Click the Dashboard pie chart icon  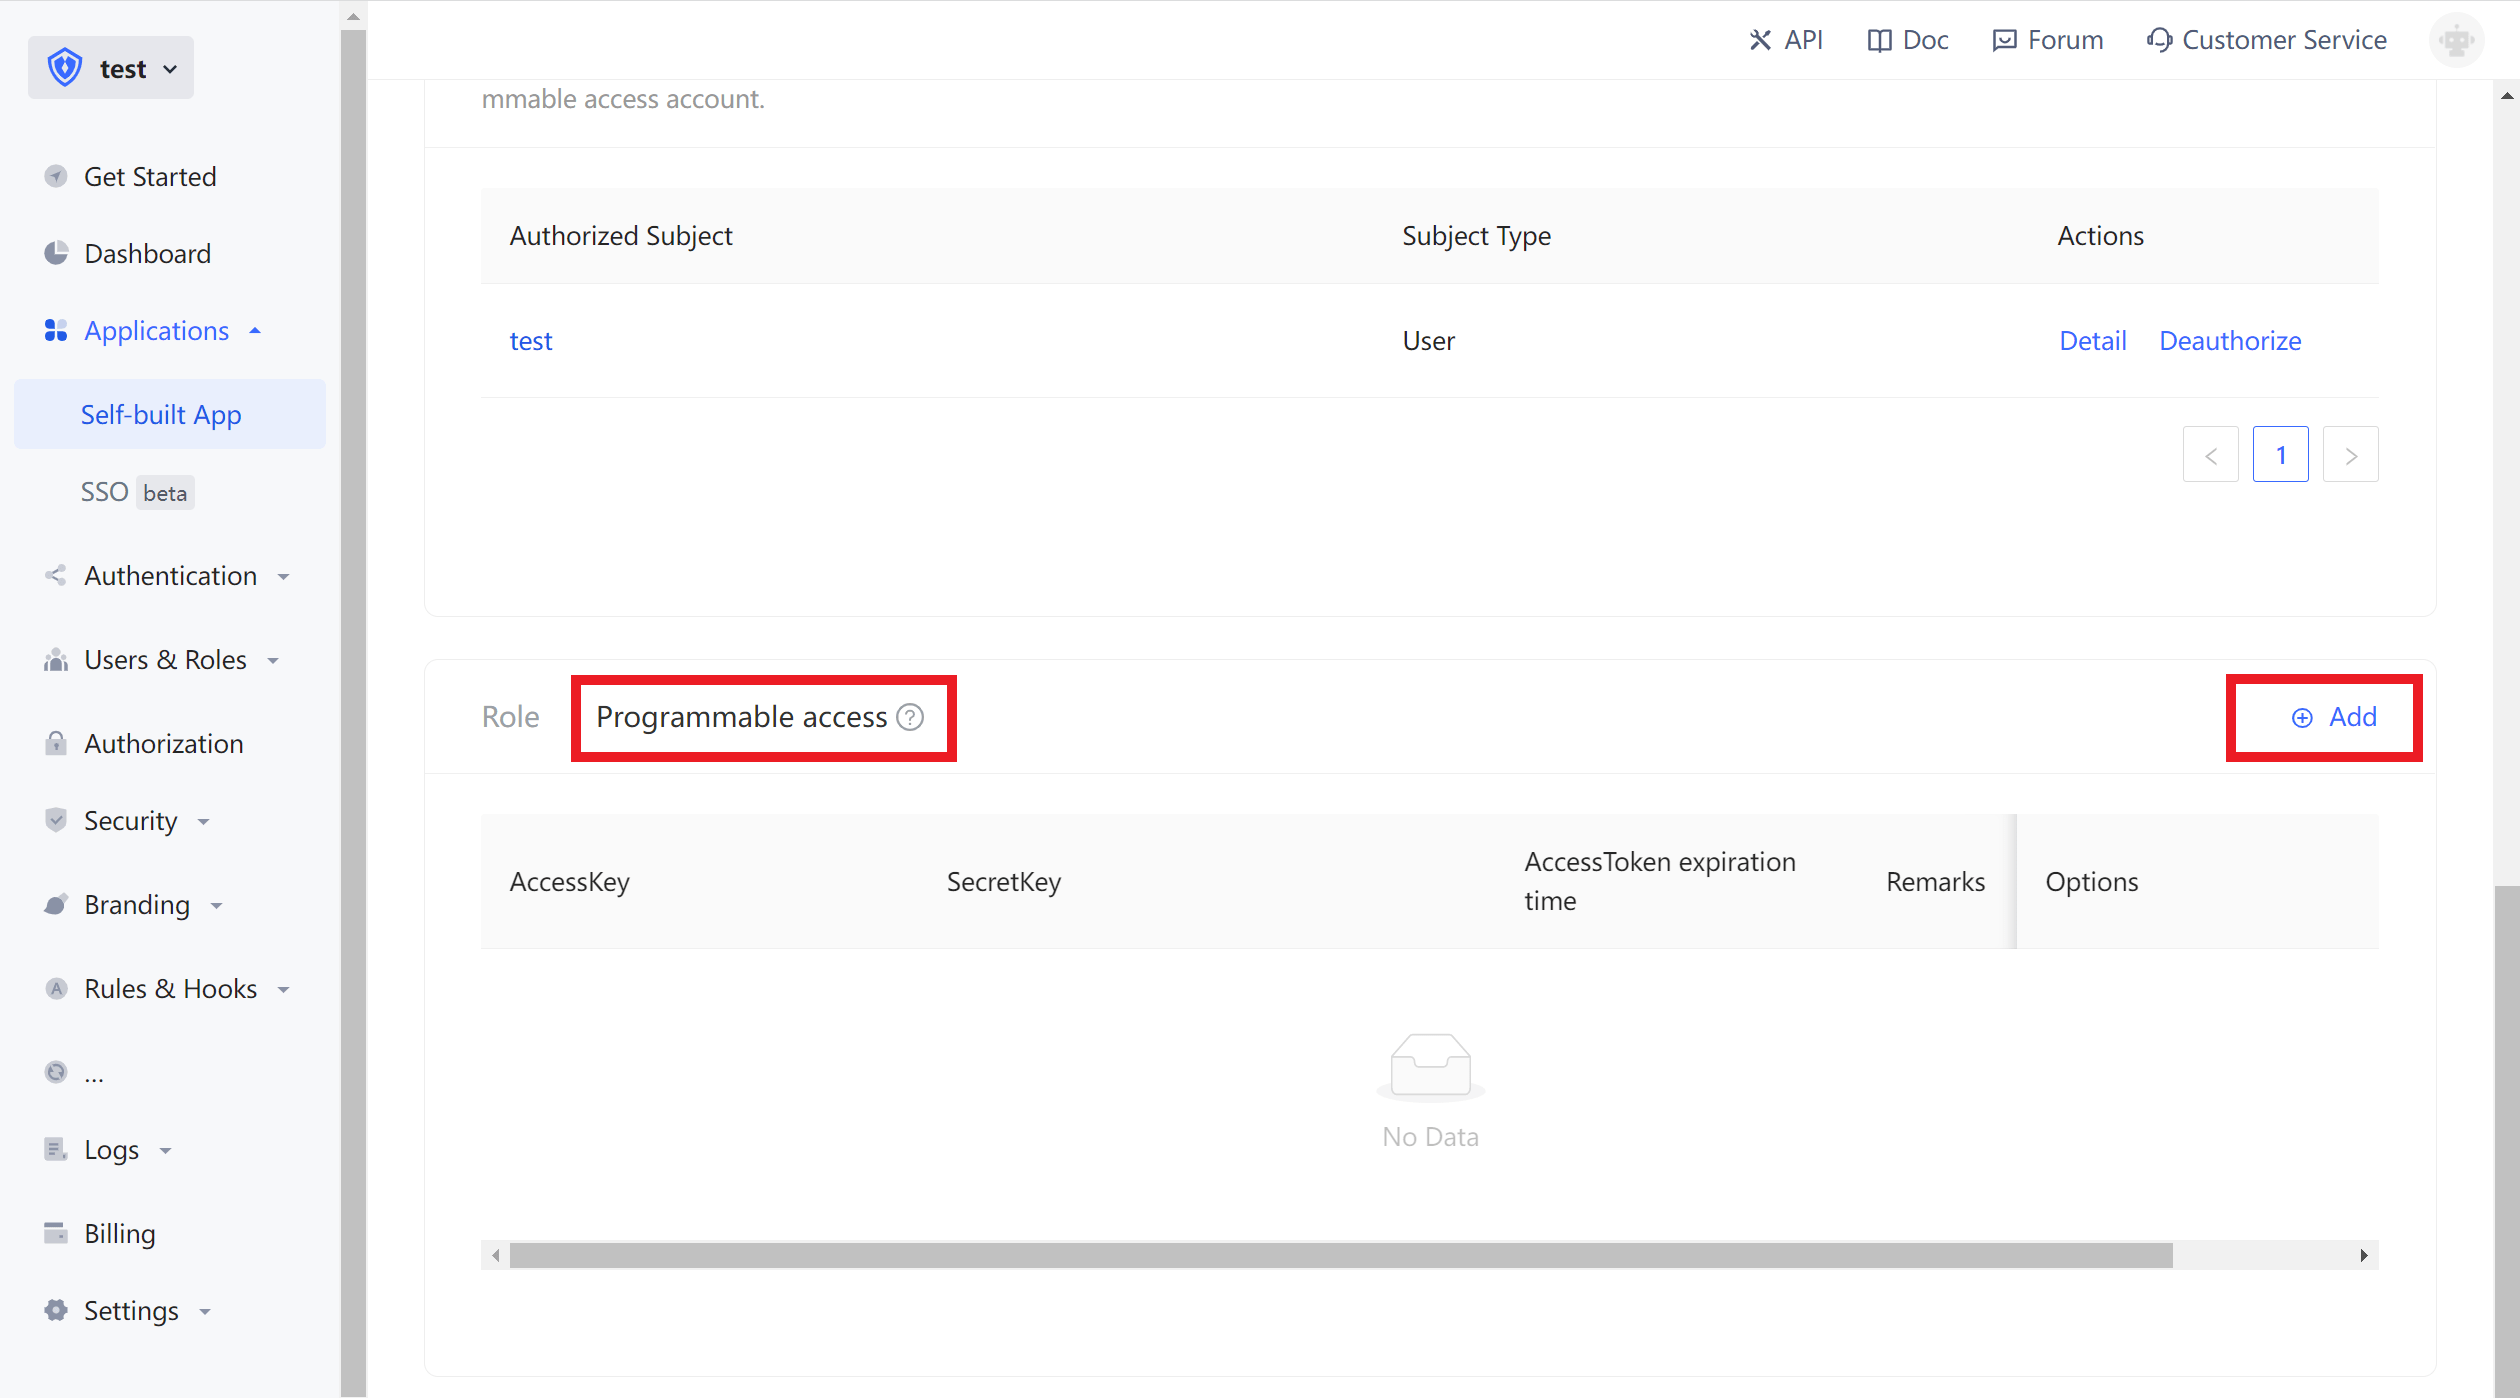tap(56, 253)
